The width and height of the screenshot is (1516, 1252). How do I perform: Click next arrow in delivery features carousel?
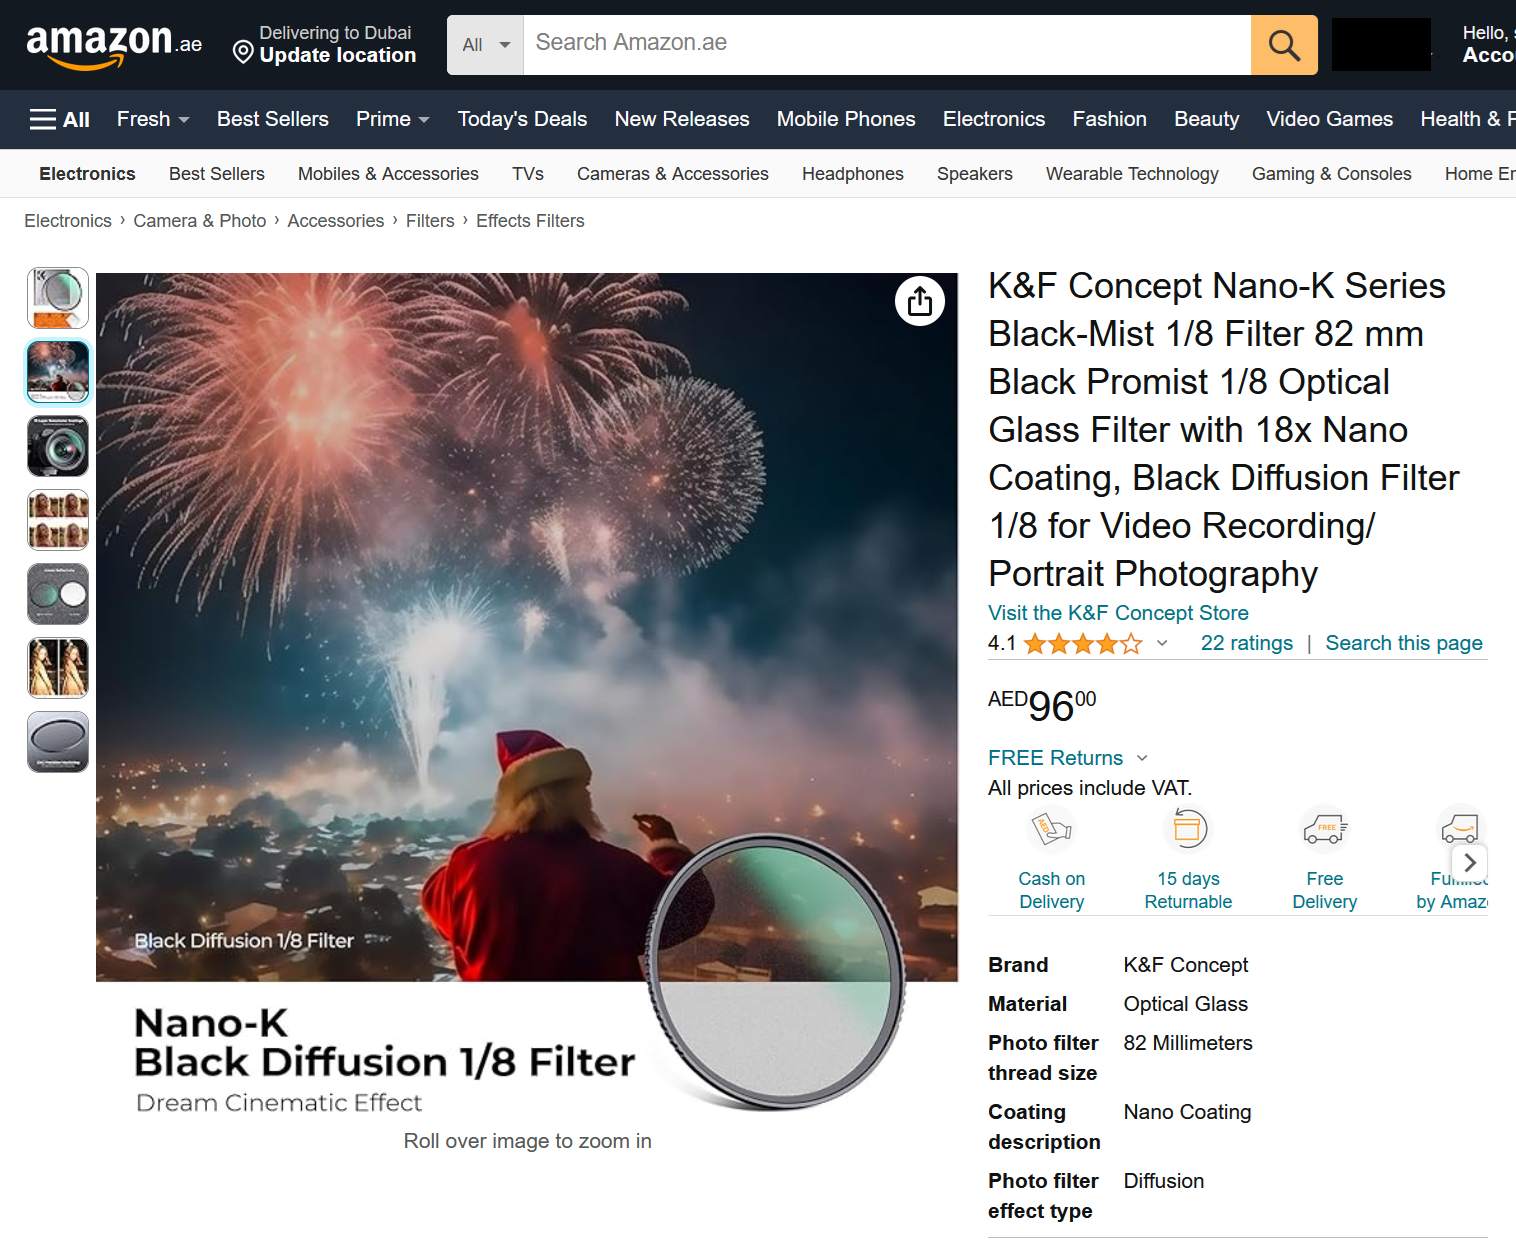(x=1470, y=862)
